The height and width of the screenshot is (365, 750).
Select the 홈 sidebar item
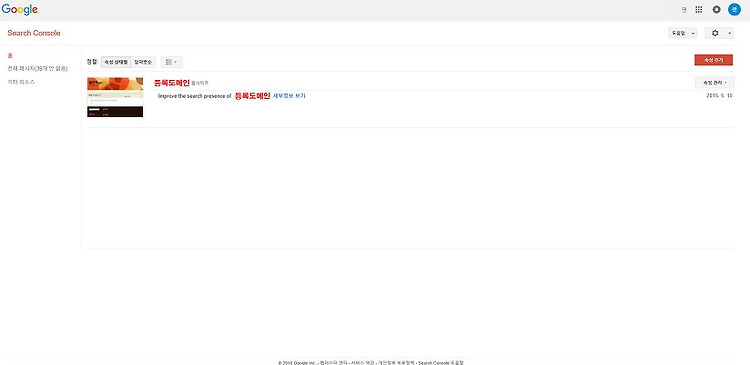(10, 55)
